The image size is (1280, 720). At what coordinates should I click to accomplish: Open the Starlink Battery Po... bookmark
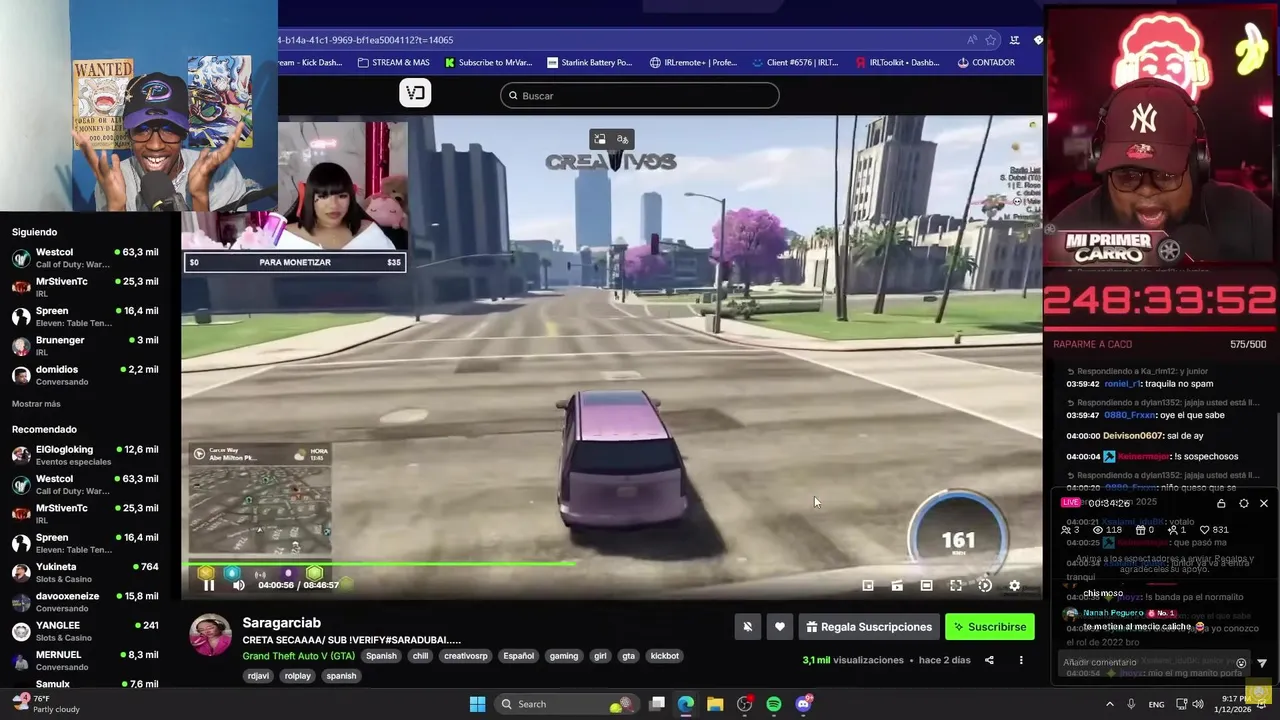tap(588, 62)
